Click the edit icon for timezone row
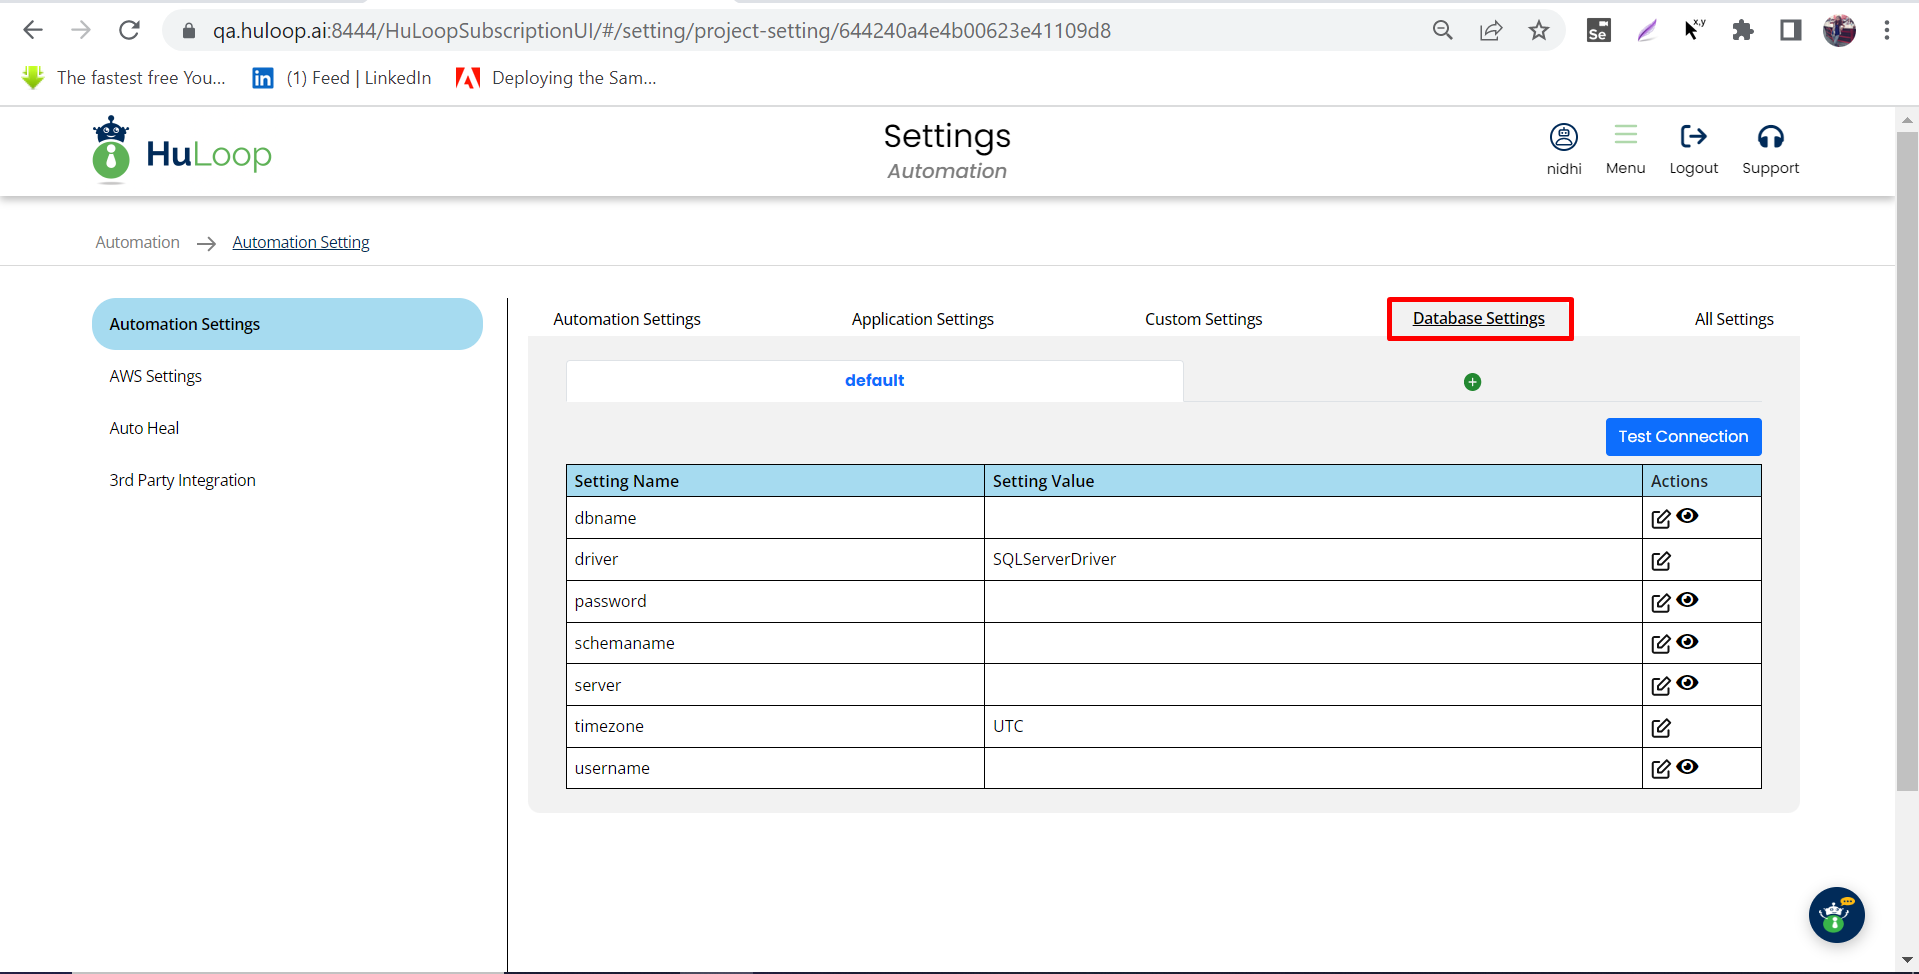The height and width of the screenshot is (974, 1919). [x=1660, y=728]
